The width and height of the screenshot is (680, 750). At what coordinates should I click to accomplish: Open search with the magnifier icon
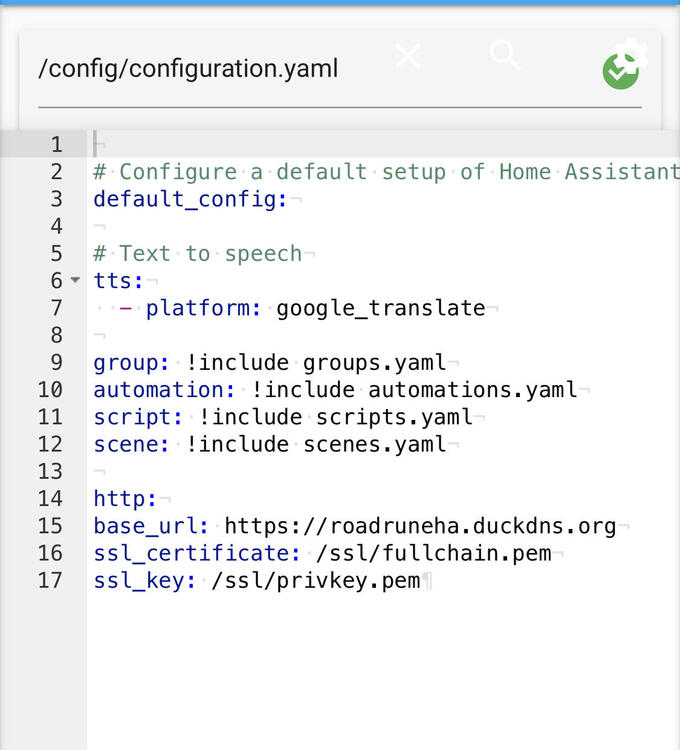pyautogui.click(x=505, y=55)
